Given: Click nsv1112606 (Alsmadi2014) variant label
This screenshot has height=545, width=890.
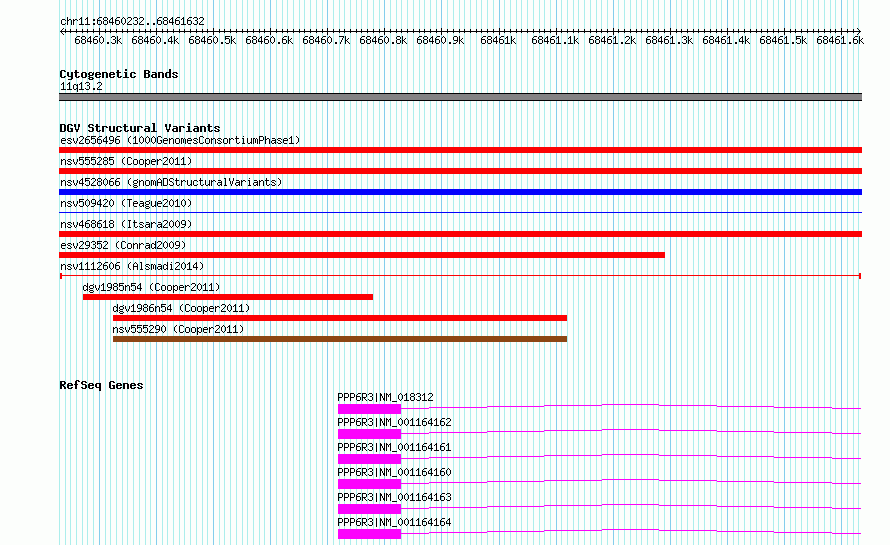Looking at the screenshot, I should coord(132,266).
